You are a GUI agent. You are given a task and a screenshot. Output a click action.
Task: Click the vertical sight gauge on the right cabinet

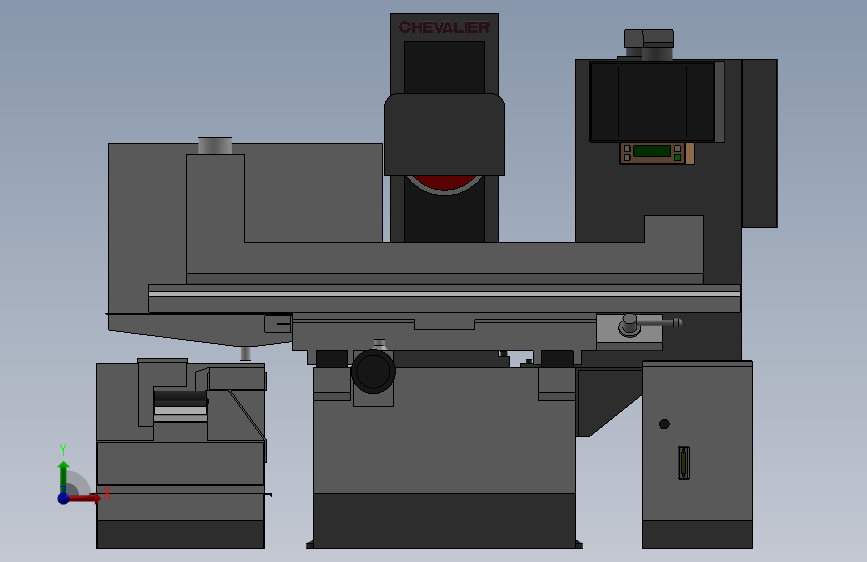pos(684,462)
